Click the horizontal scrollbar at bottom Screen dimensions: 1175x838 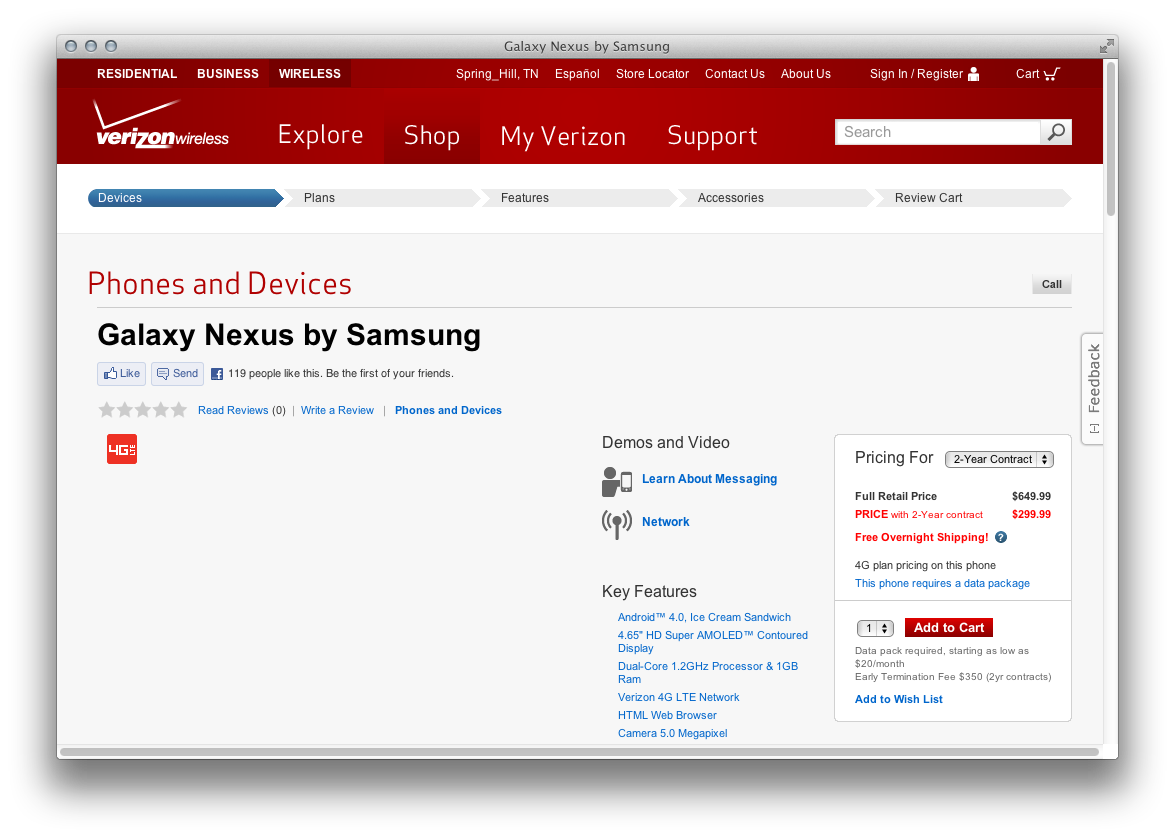(579, 752)
